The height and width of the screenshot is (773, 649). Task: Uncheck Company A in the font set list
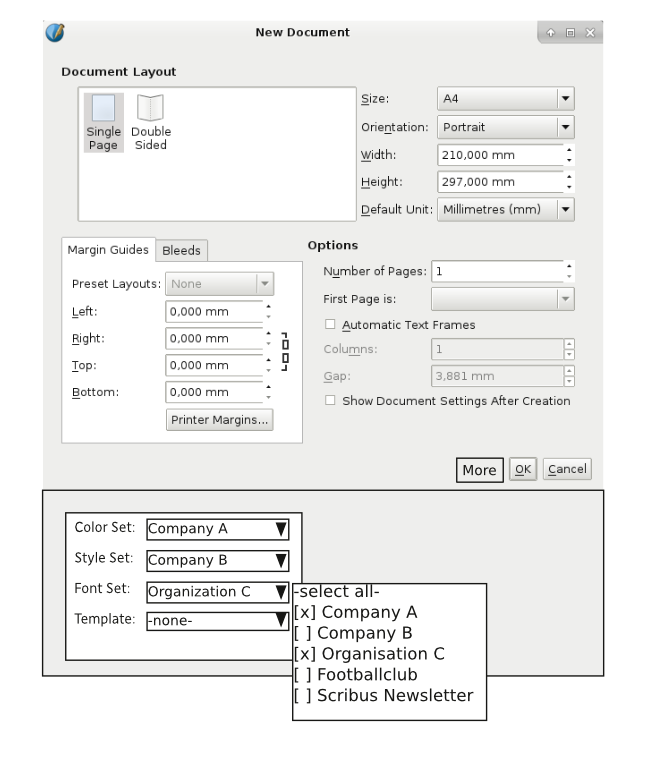coord(303,612)
